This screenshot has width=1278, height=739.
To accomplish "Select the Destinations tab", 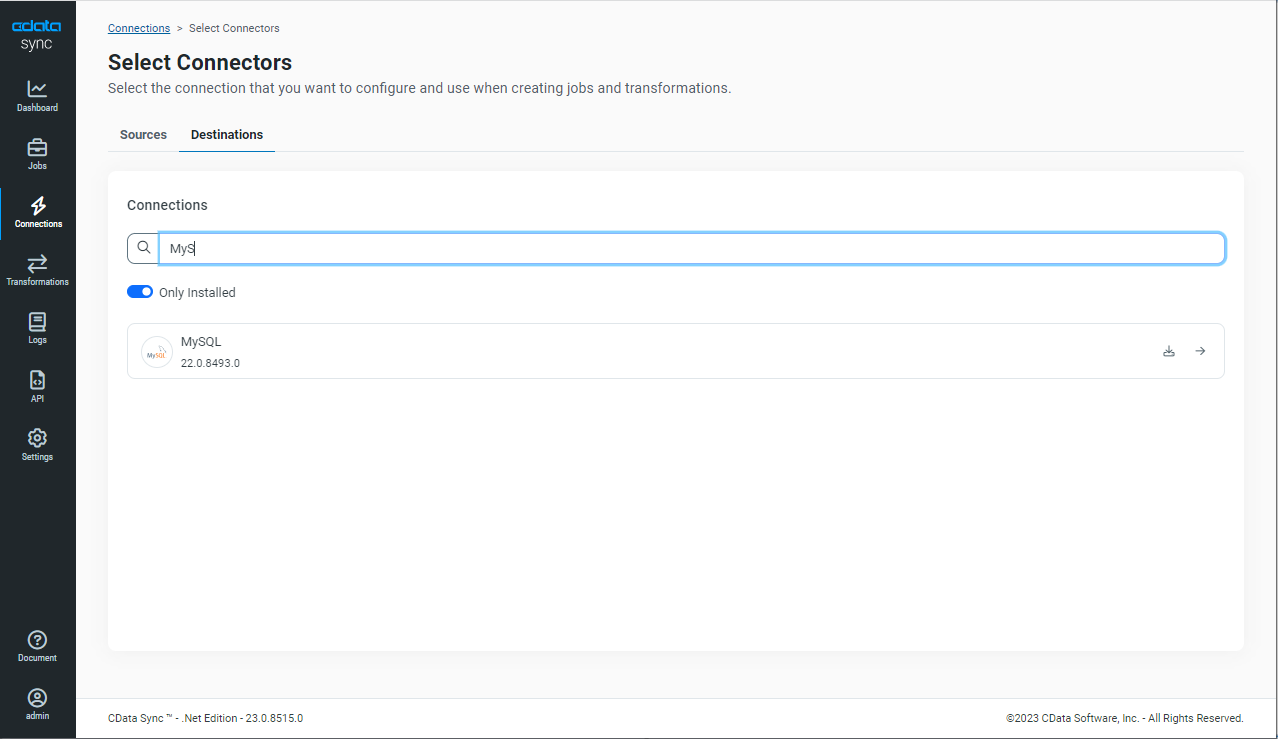I will 227,135.
